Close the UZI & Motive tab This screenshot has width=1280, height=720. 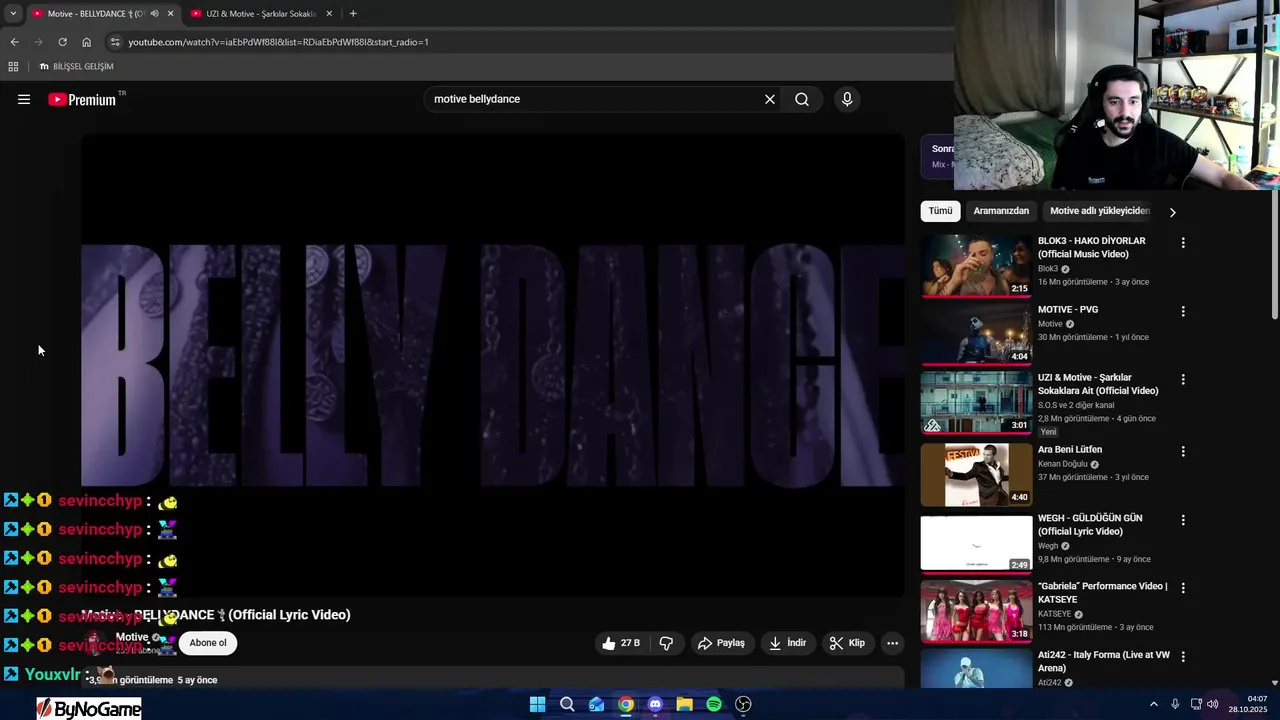(x=329, y=13)
